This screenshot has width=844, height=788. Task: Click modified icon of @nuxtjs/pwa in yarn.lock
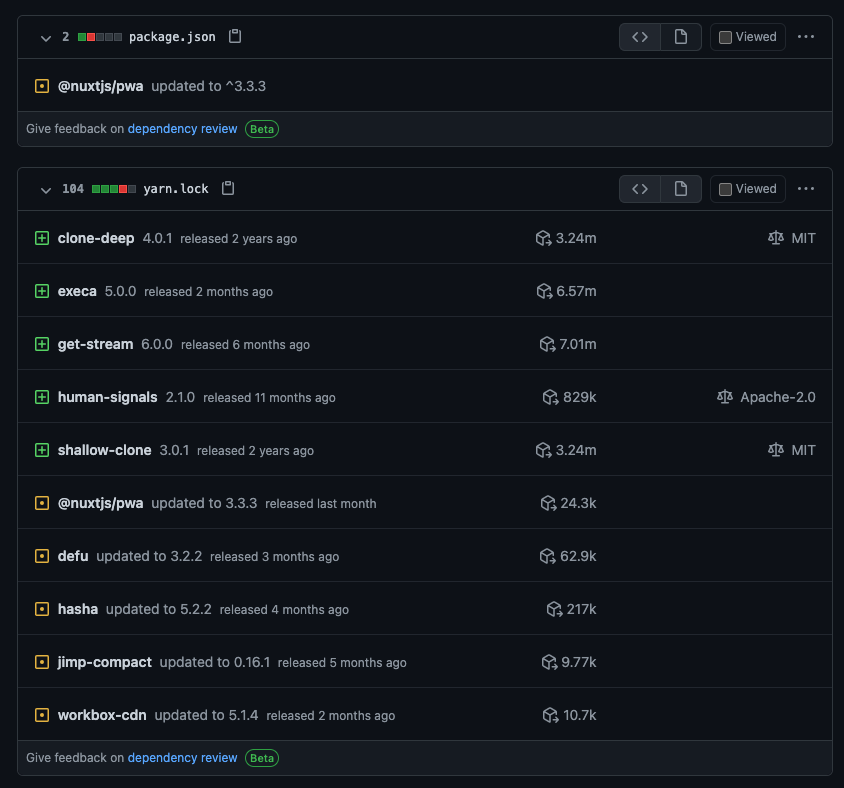click(x=42, y=503)
